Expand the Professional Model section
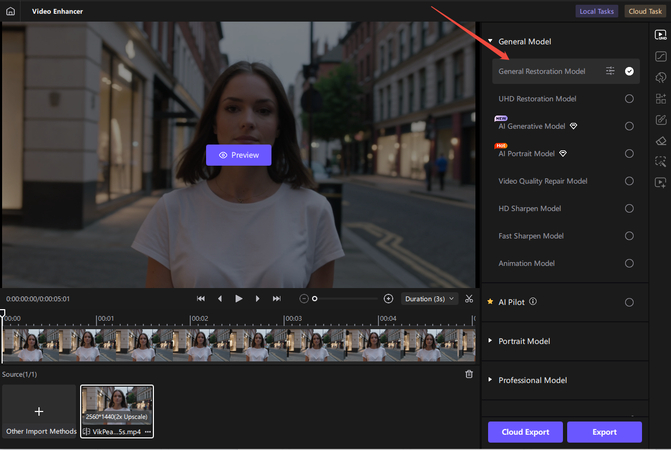671x450 pixels. [x=490, y=379]
